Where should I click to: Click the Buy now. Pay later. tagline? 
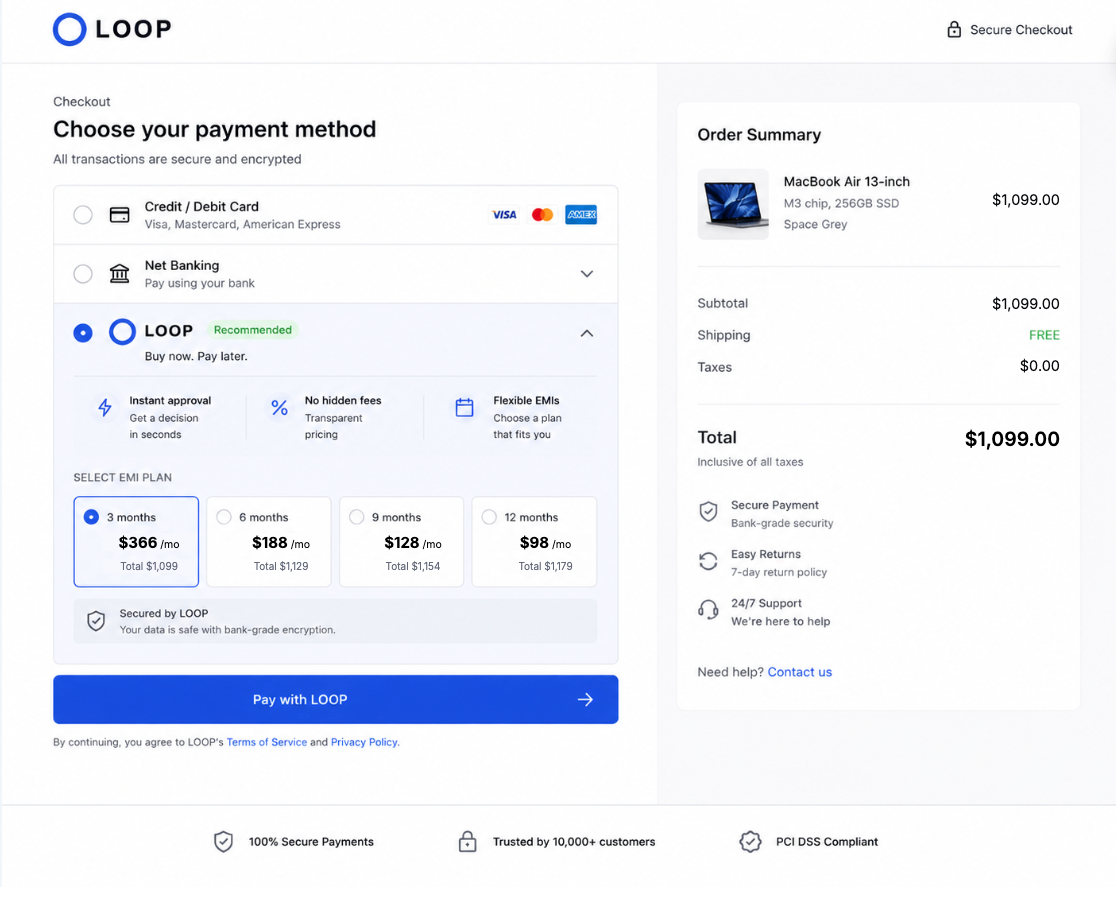coord(196,356)
